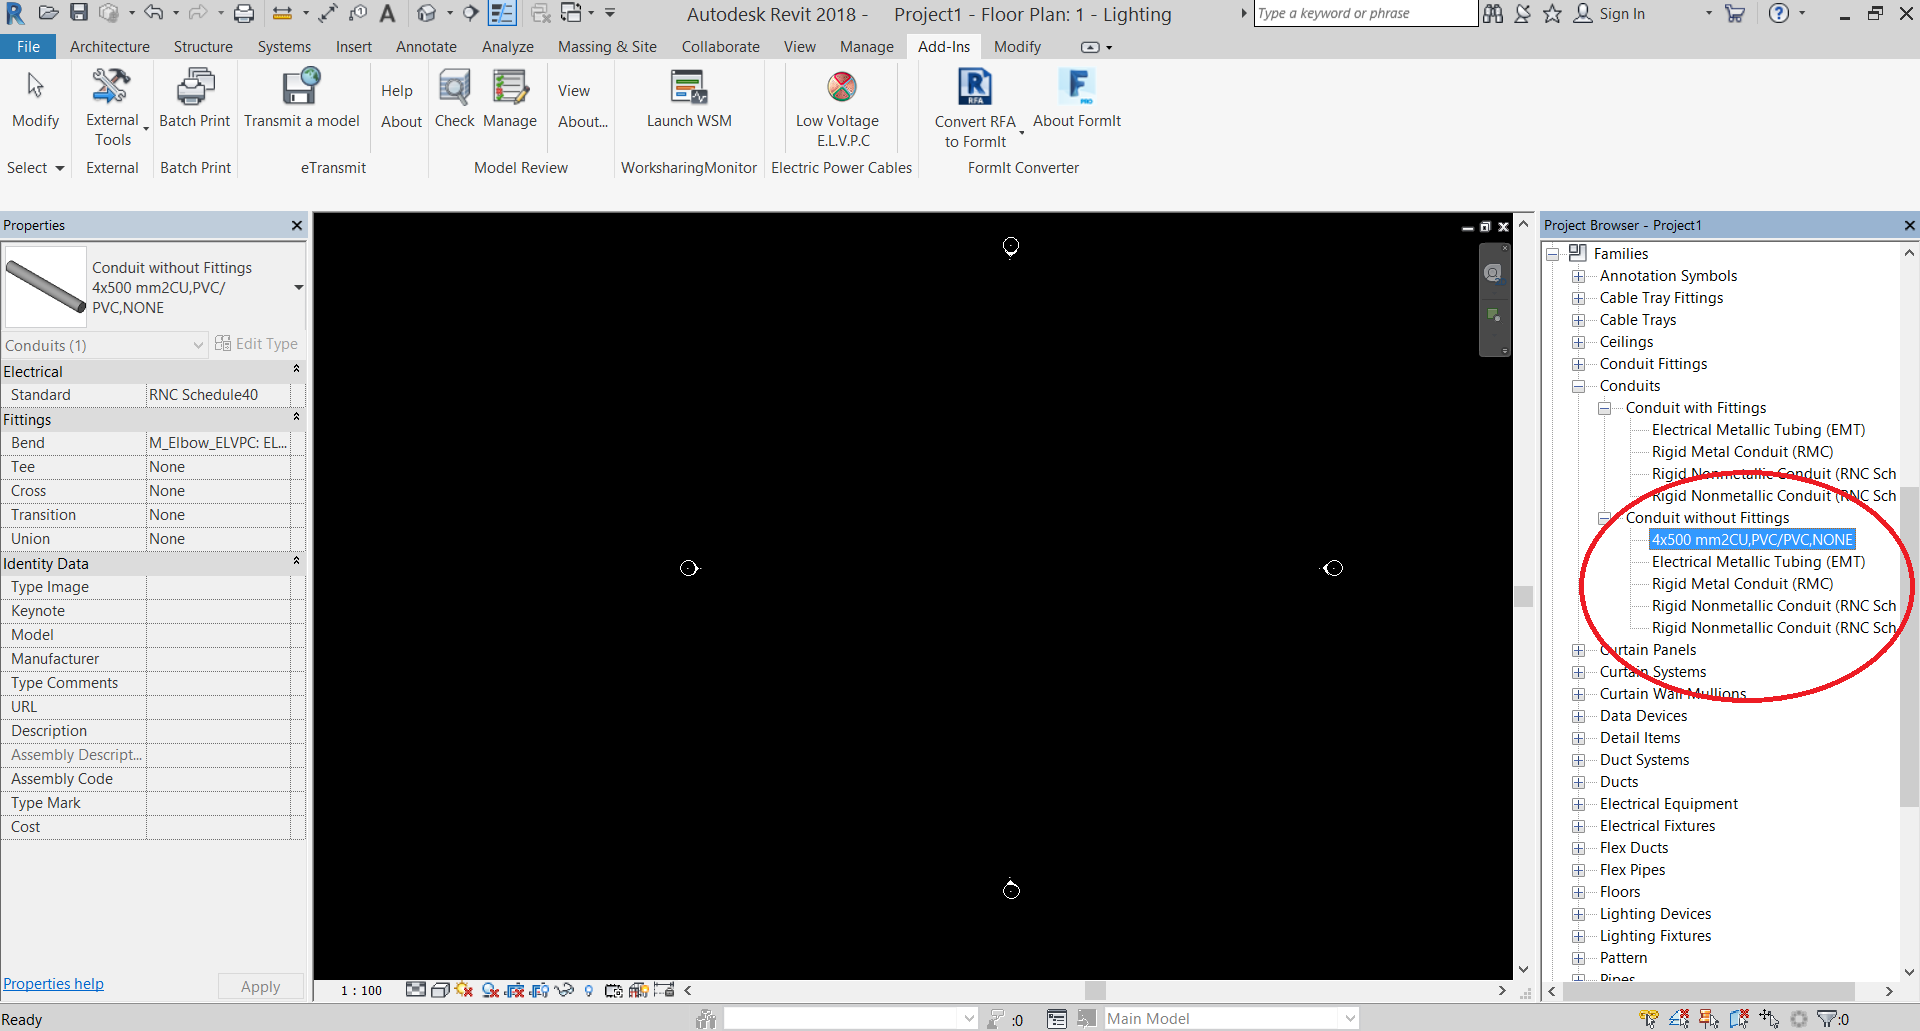Open About FormIt
Viewport: 1920px width, 1031px height.
point(1077,98)
